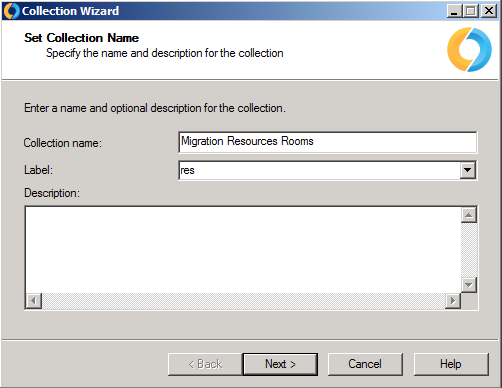Cancel the Collection Wizard
Viewport: 502px width, 388px height.
[x=365, y=364]
